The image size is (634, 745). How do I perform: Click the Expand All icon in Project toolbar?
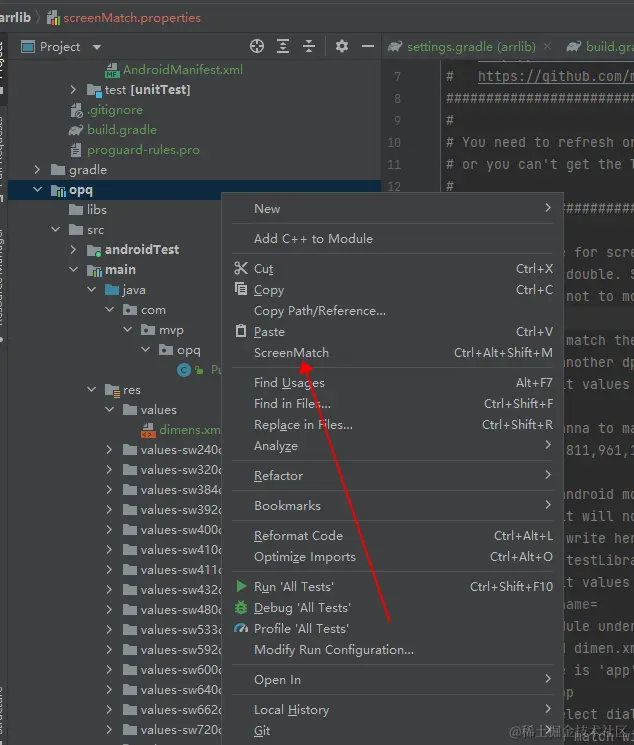[283, 47]
